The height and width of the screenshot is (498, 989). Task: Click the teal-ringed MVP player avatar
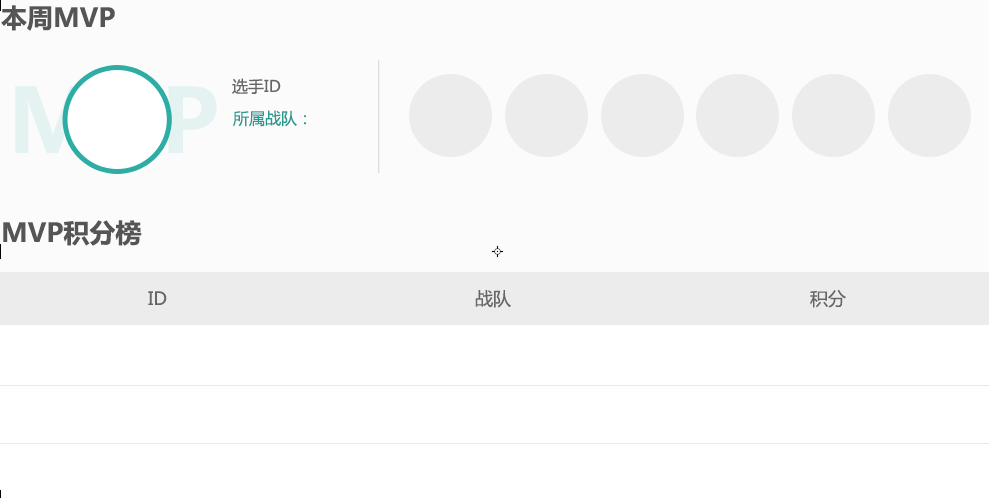point(117,119)
